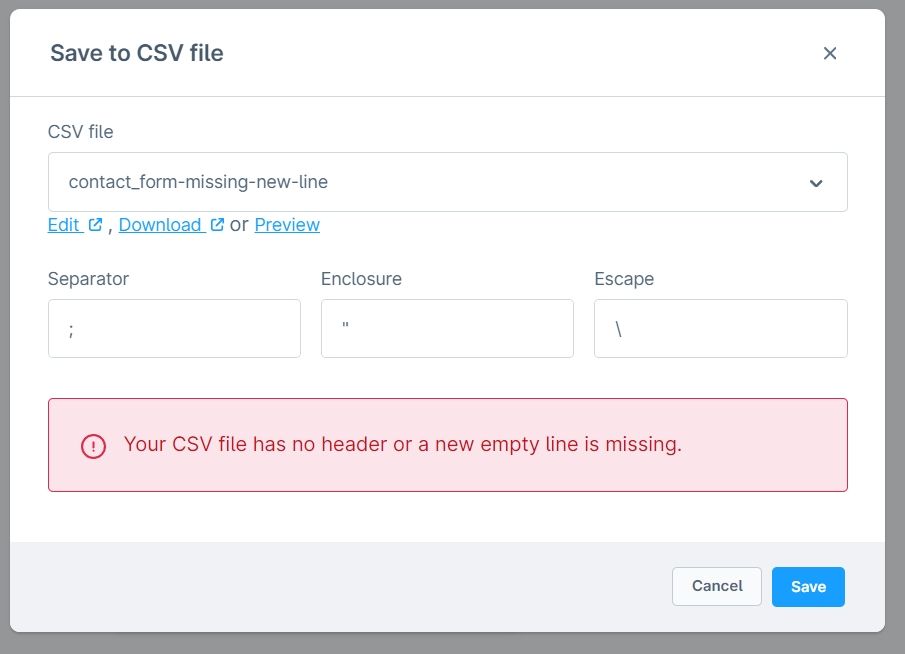This screenshot has height=654, width=905.
Task: Click the Save to CSV file title
Action: pyautogui.click(x=137, y=53)
